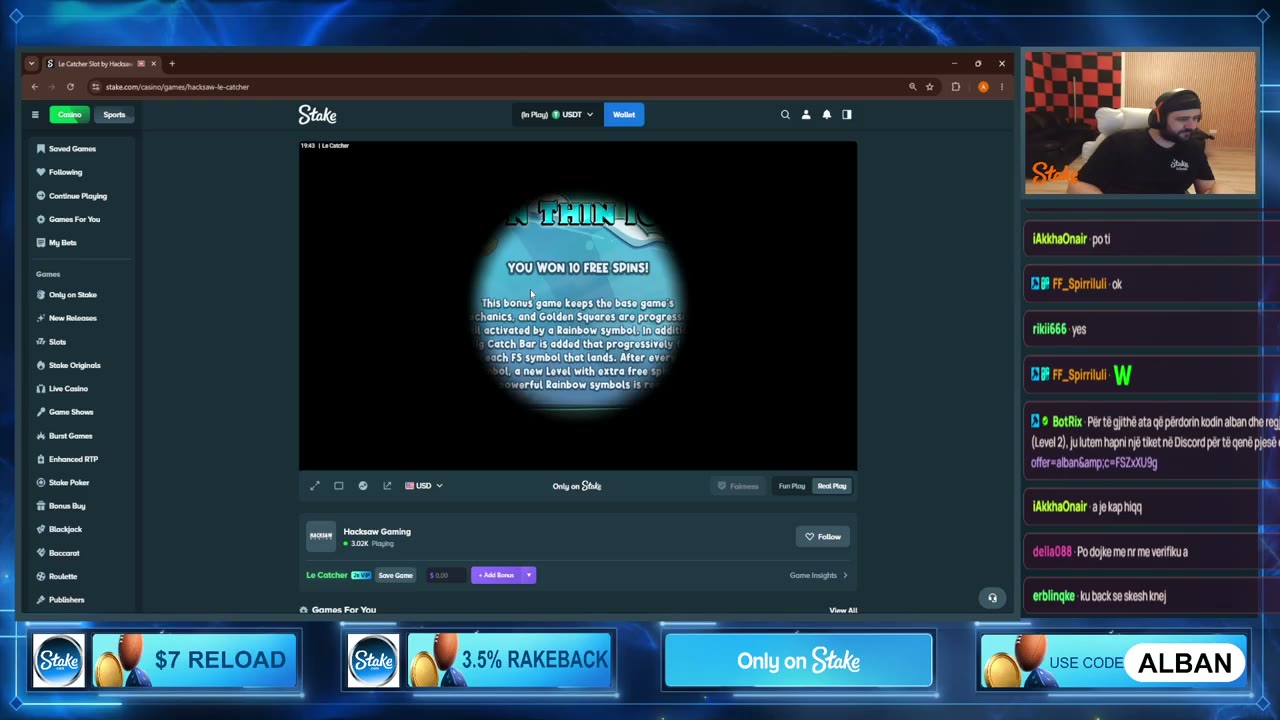
Task: Open the Stake site search
Action: coord(785,115)
